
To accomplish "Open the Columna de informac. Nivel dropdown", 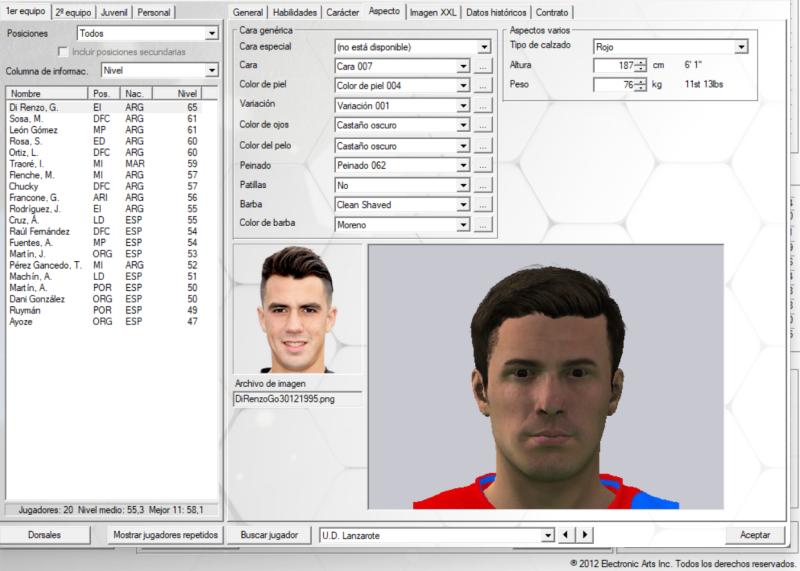I will coord(212,70).
